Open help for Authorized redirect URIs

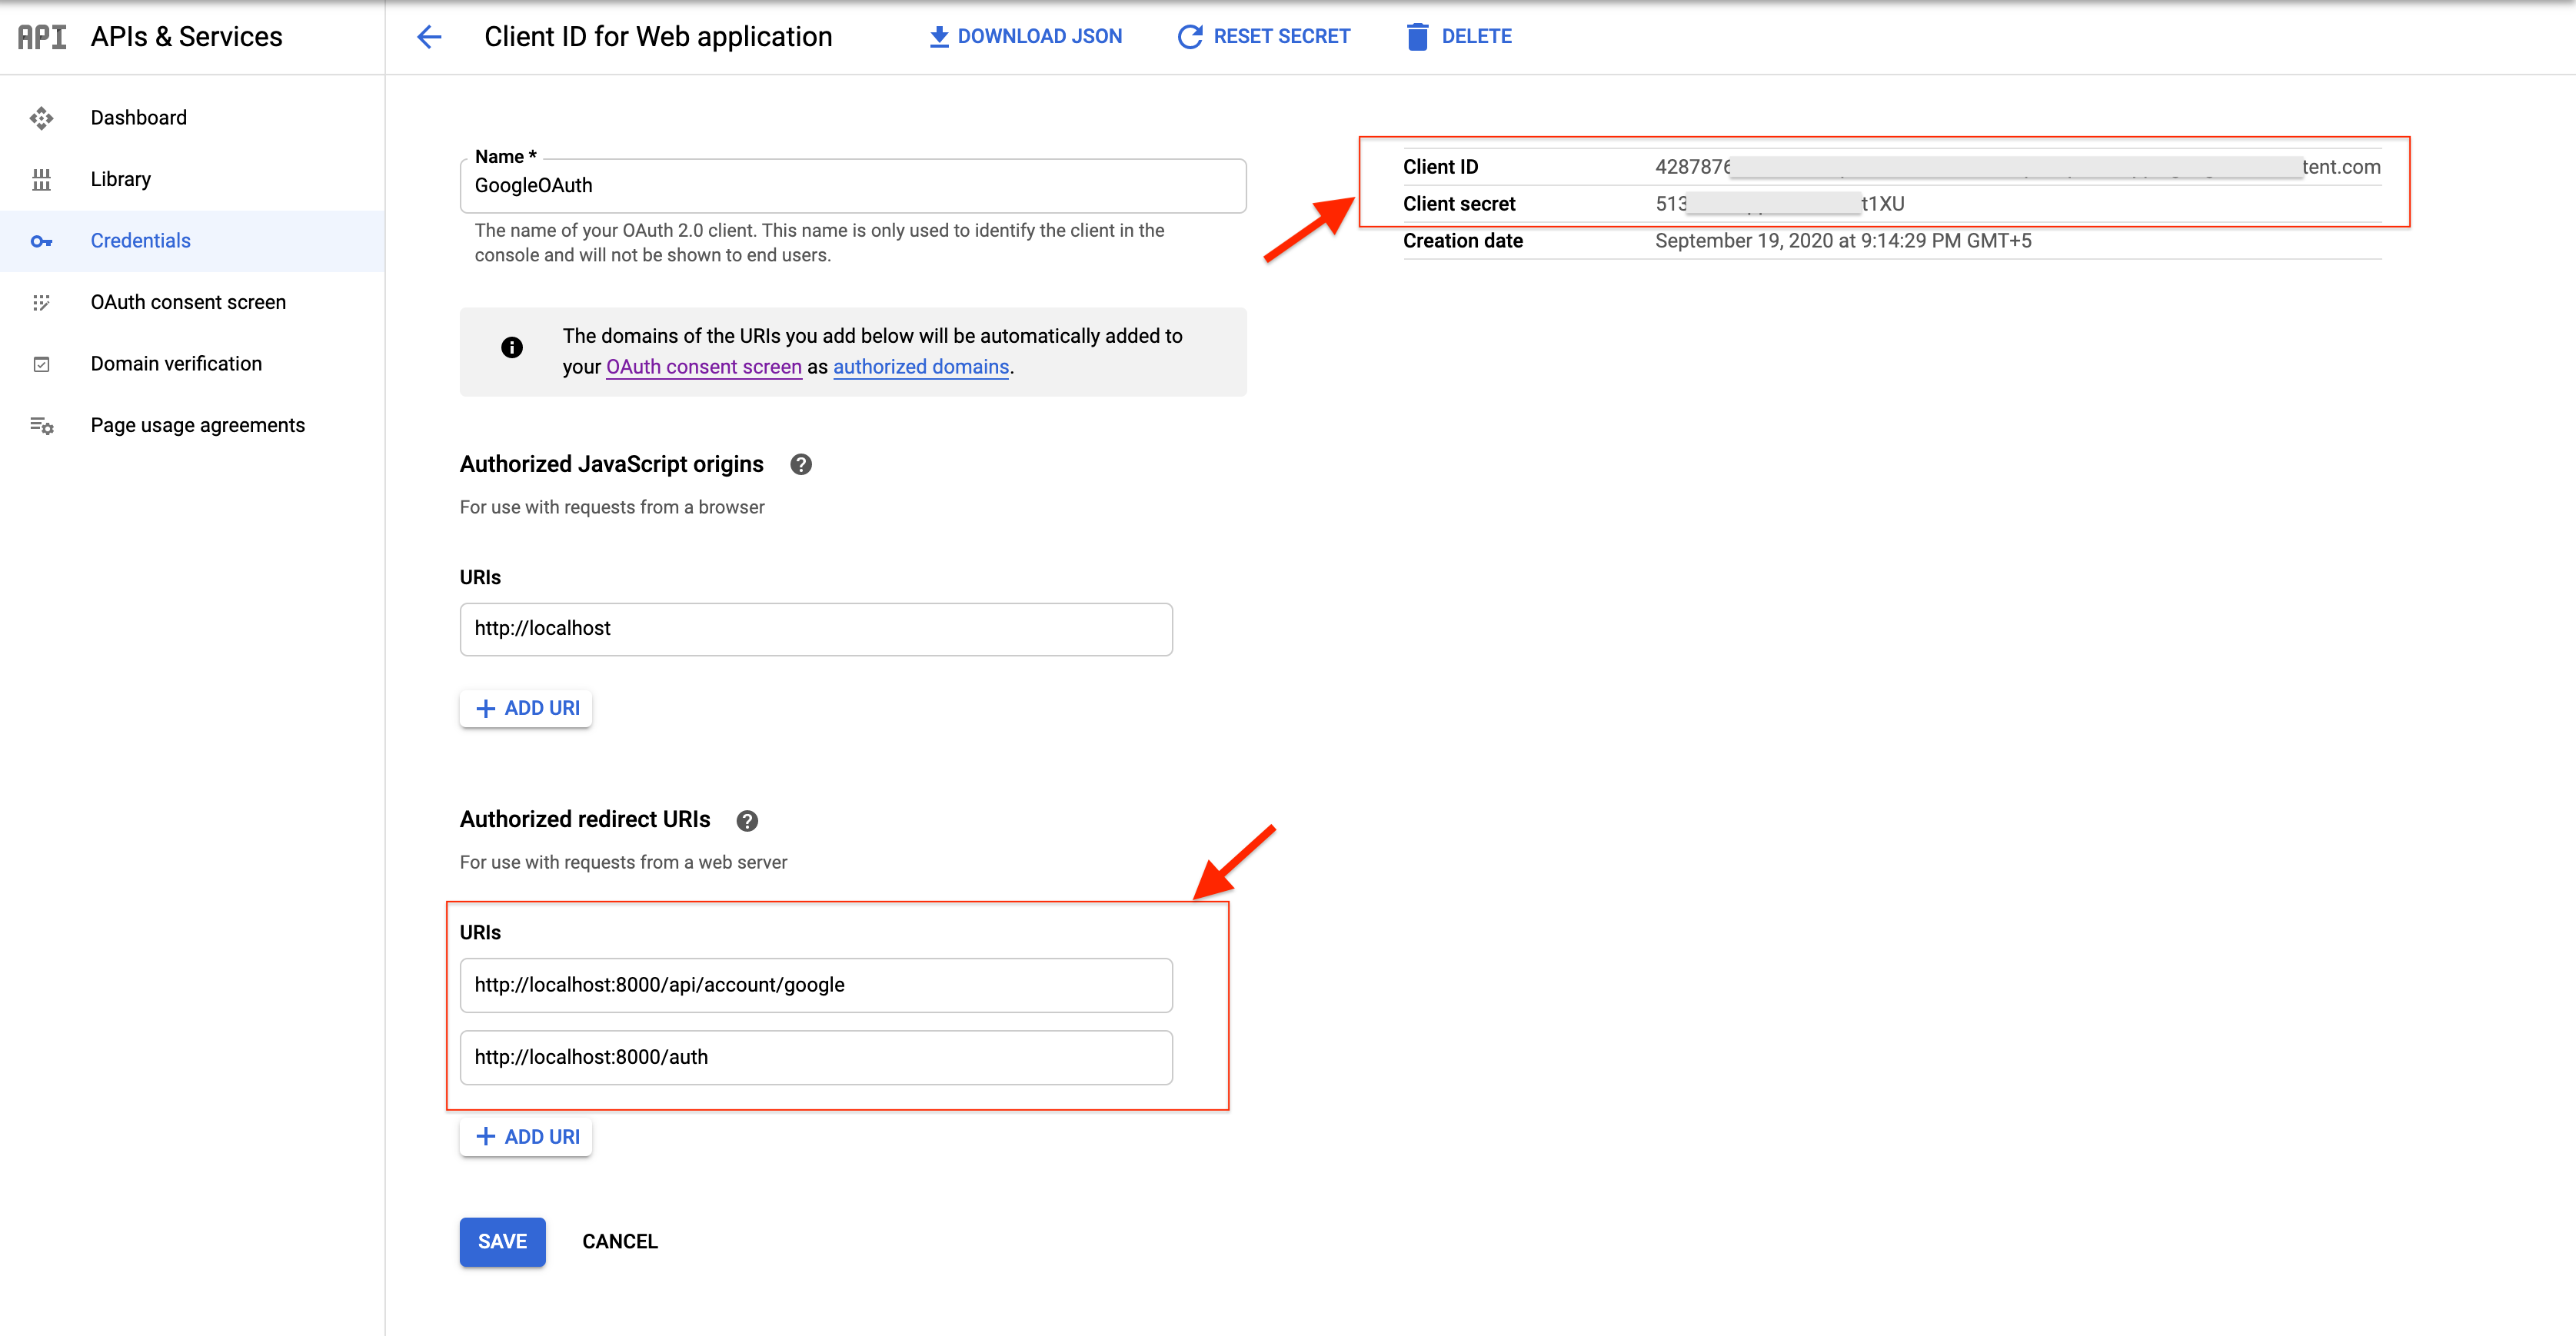pos(746,820)
